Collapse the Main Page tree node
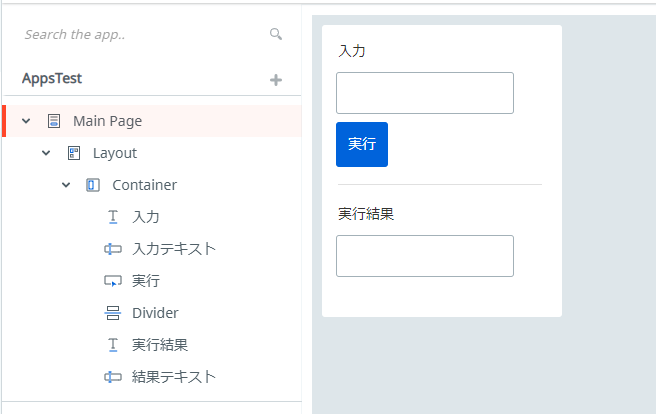 tap(26, 121)
